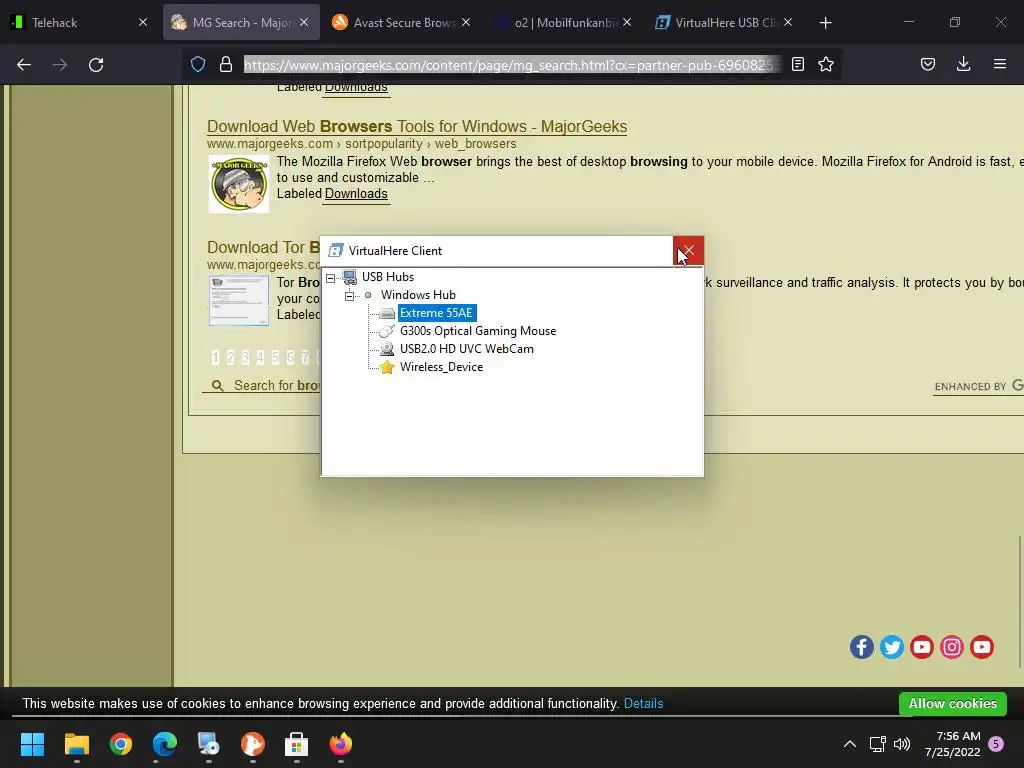The height and width of the screenshot is (768, 1024).
Task: Close the Telehack tab
Action: point(143,23)
